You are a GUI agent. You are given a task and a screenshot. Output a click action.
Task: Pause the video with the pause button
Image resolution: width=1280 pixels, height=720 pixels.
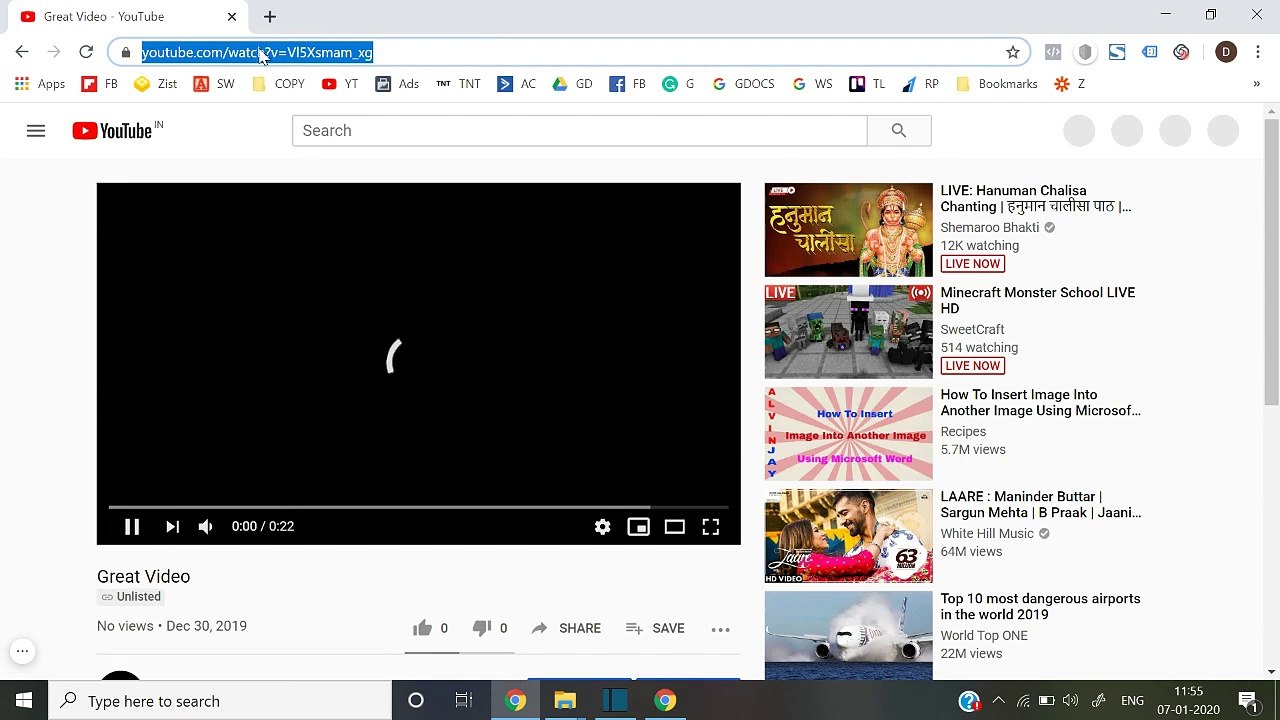(131, 526)
